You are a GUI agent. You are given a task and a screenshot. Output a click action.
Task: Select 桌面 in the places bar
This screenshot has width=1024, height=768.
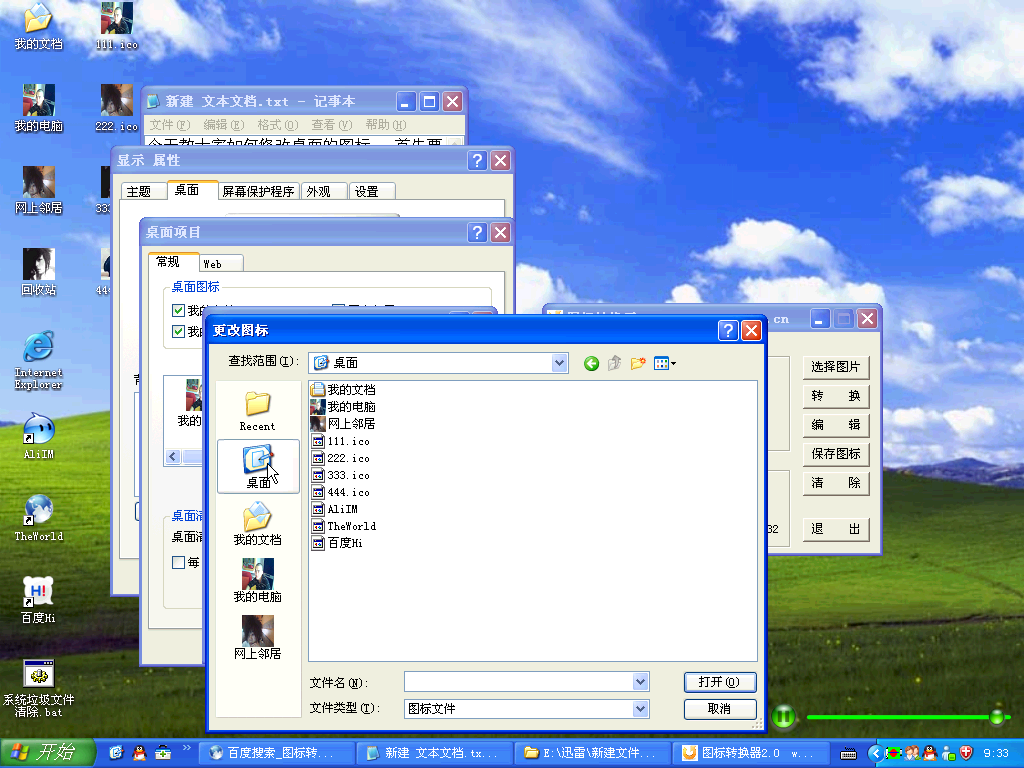pyautogui.click(x=258, y=466)
